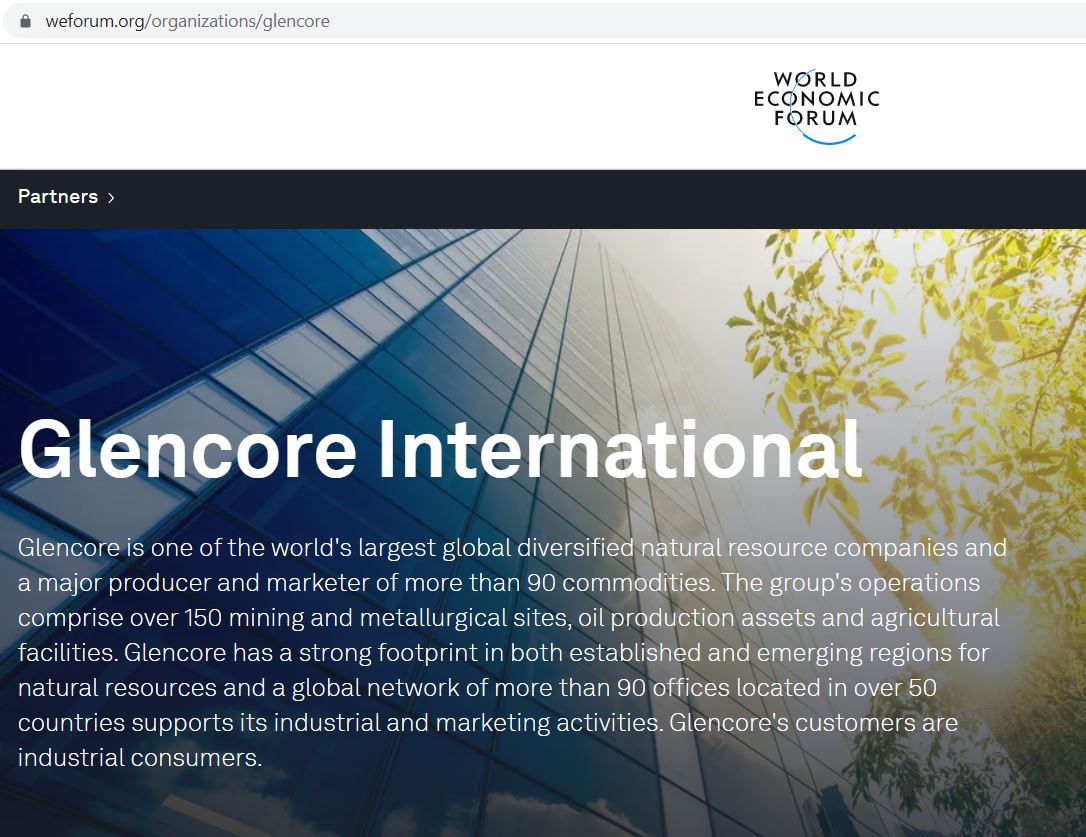Click the padlock icon in the address bar
The image size is (1086, 837).
(26, 21)
